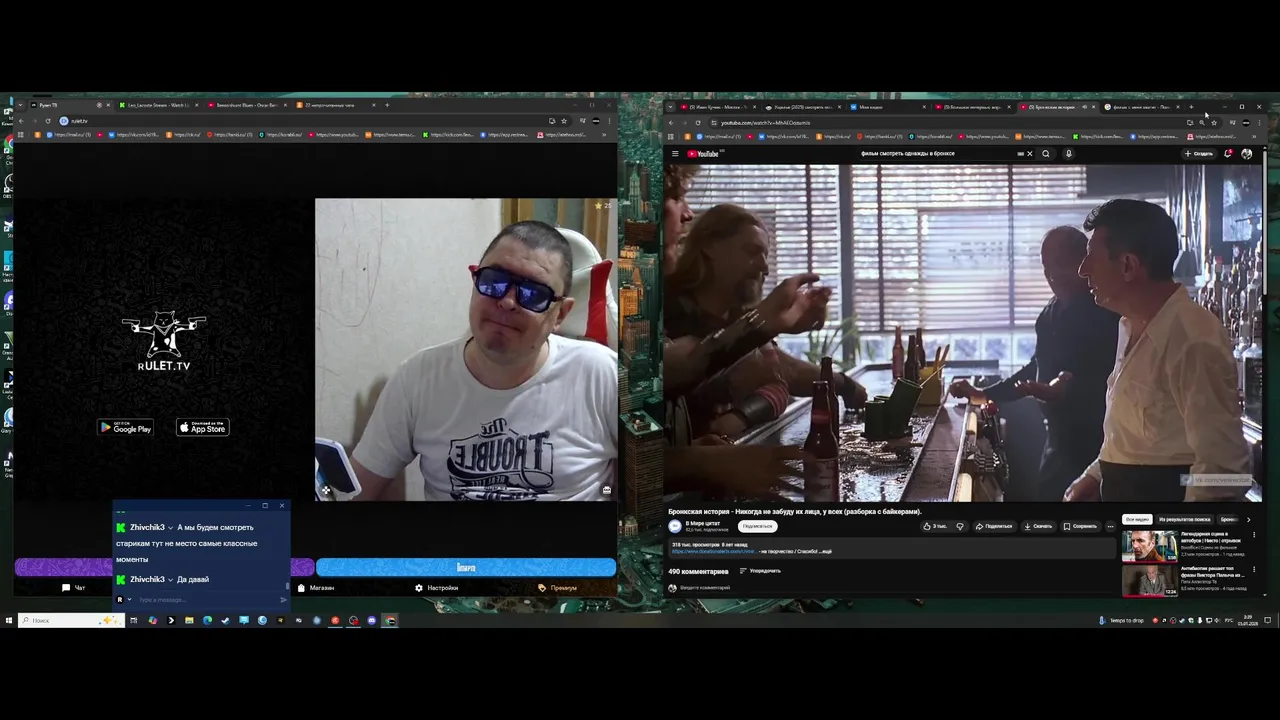Image resolution: width=1280 pixels, height=720 pixels.
Task: Open the chat identity dropdown beside R avatar
Action: pos(129,600)
